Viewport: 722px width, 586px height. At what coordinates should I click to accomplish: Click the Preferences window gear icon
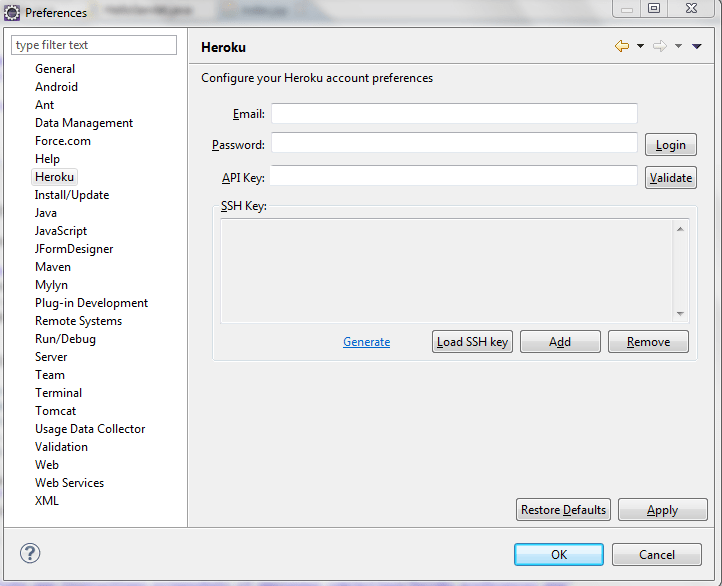12,12
